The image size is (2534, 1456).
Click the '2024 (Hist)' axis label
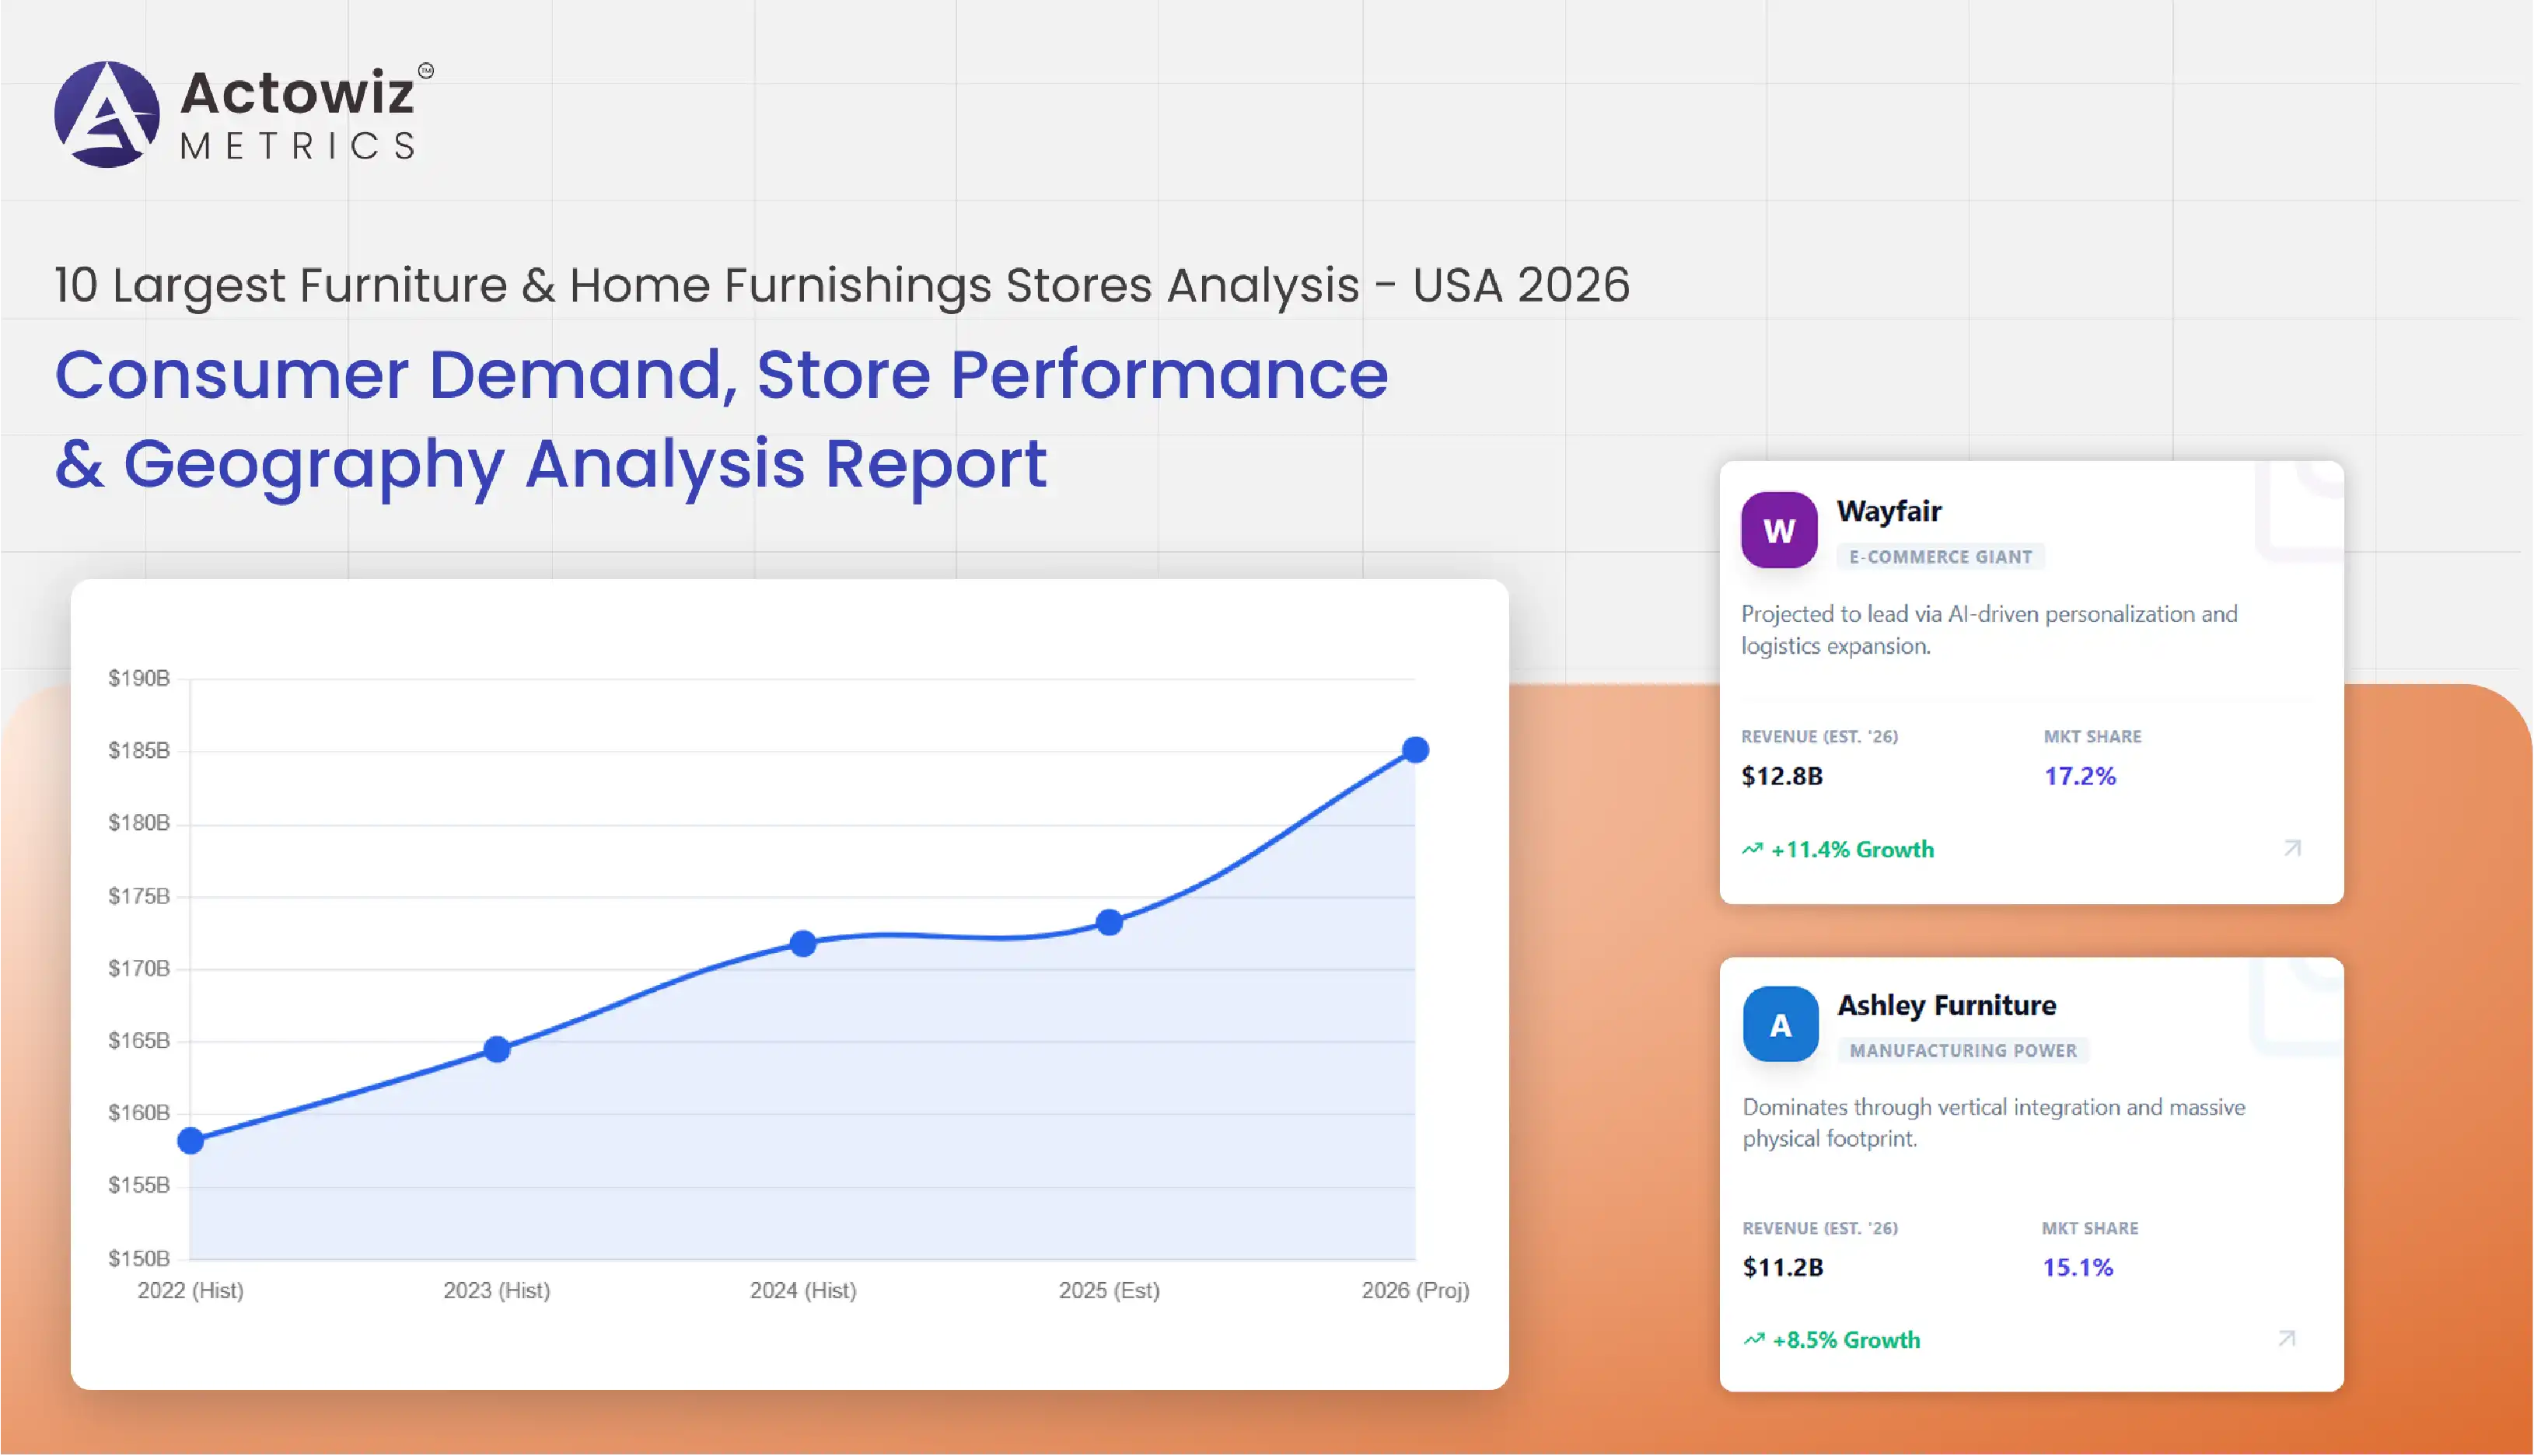pyautogui.click(x=803, y=1291)
